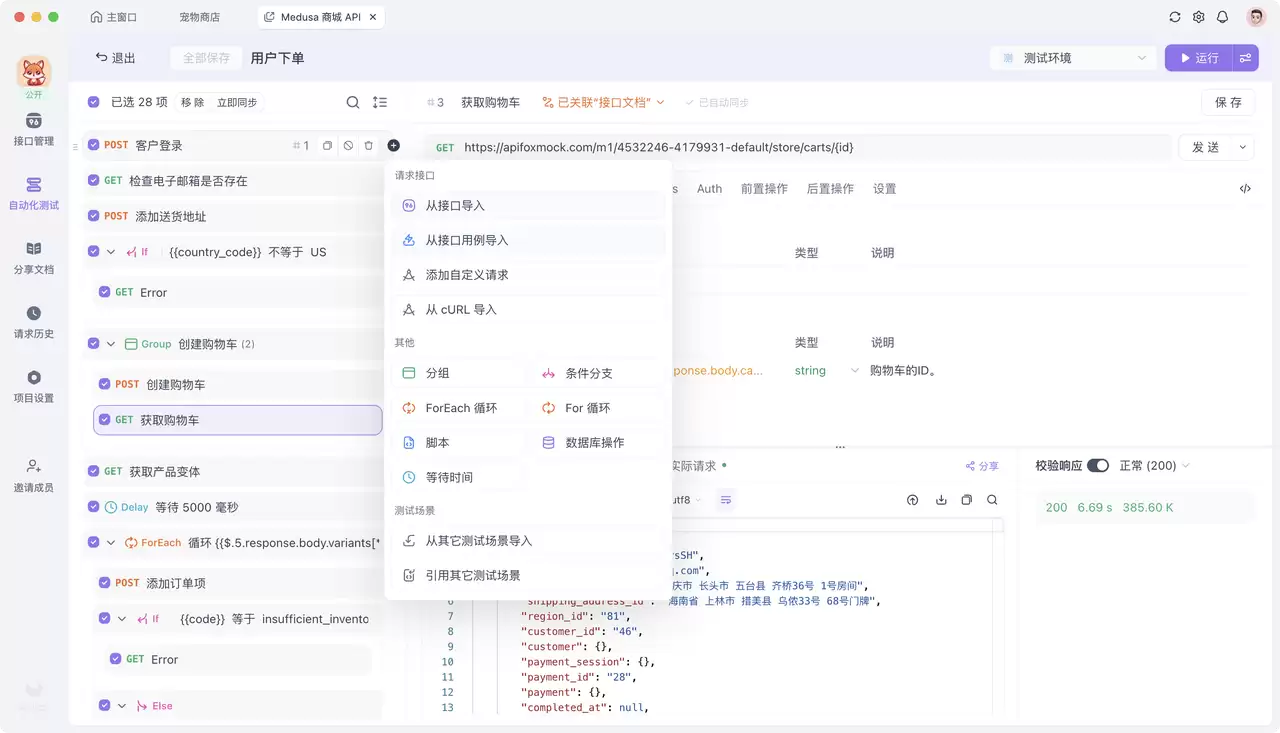Image resolution: width=1280 pixels, height=733 pixels.
Task: Click 移除 for selected steps
Action: click(x=192, y=102)
